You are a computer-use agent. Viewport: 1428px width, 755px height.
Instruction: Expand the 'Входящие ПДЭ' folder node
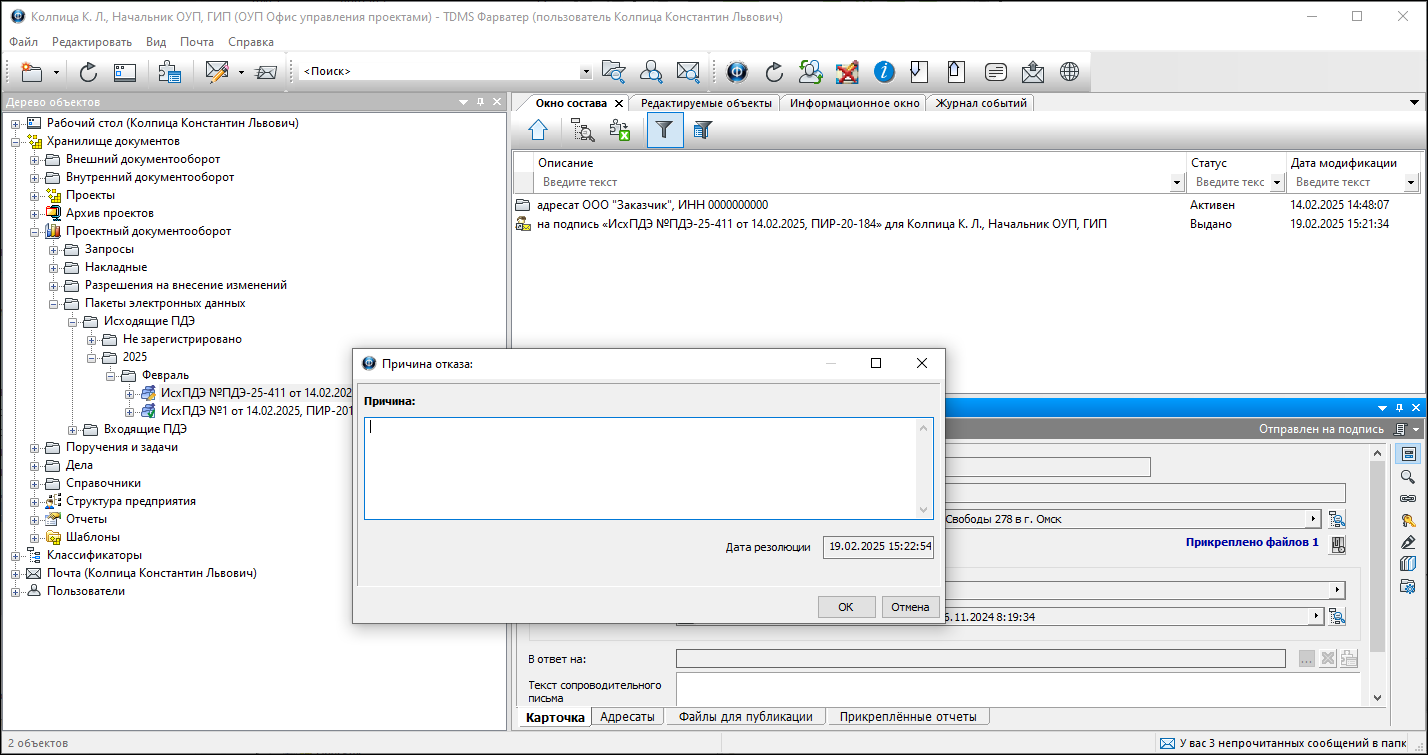[x=73, y=429]
